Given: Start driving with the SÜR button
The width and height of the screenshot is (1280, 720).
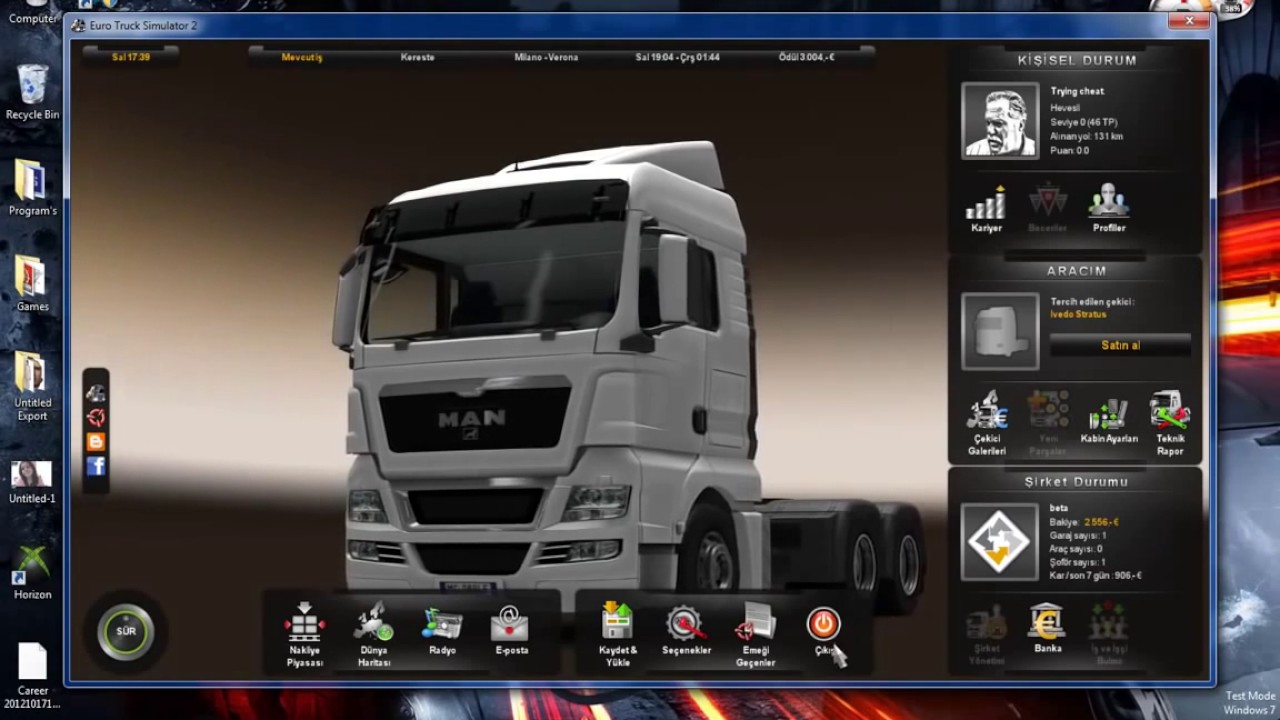Looking at the screenshot, I should (126, 631).
